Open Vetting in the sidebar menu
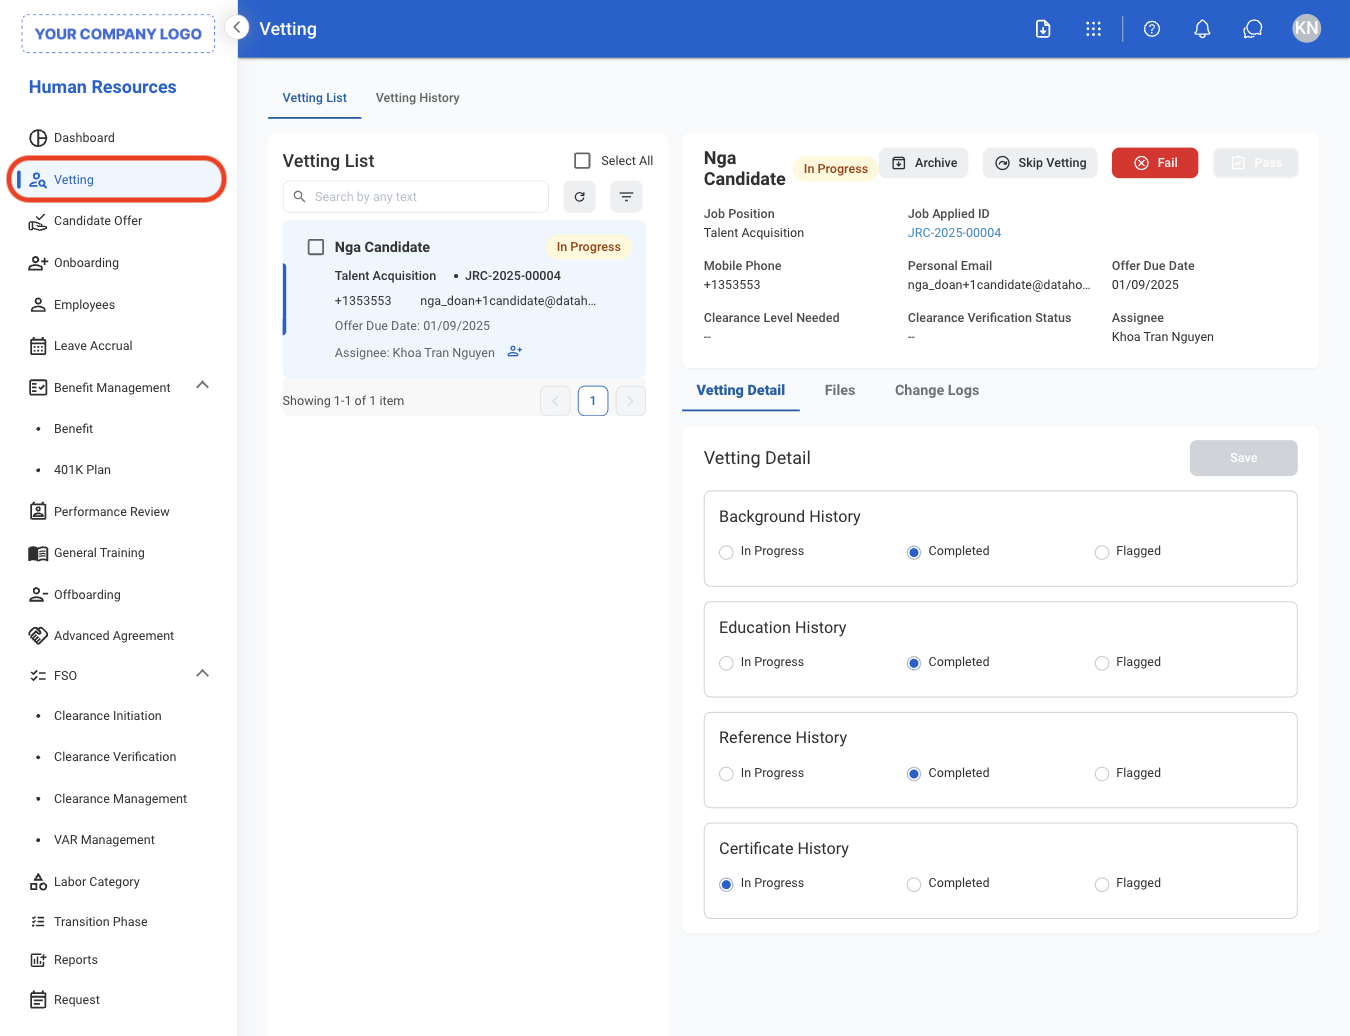The width and height of the screenshot is (1350, 1036). pos(116,180)
